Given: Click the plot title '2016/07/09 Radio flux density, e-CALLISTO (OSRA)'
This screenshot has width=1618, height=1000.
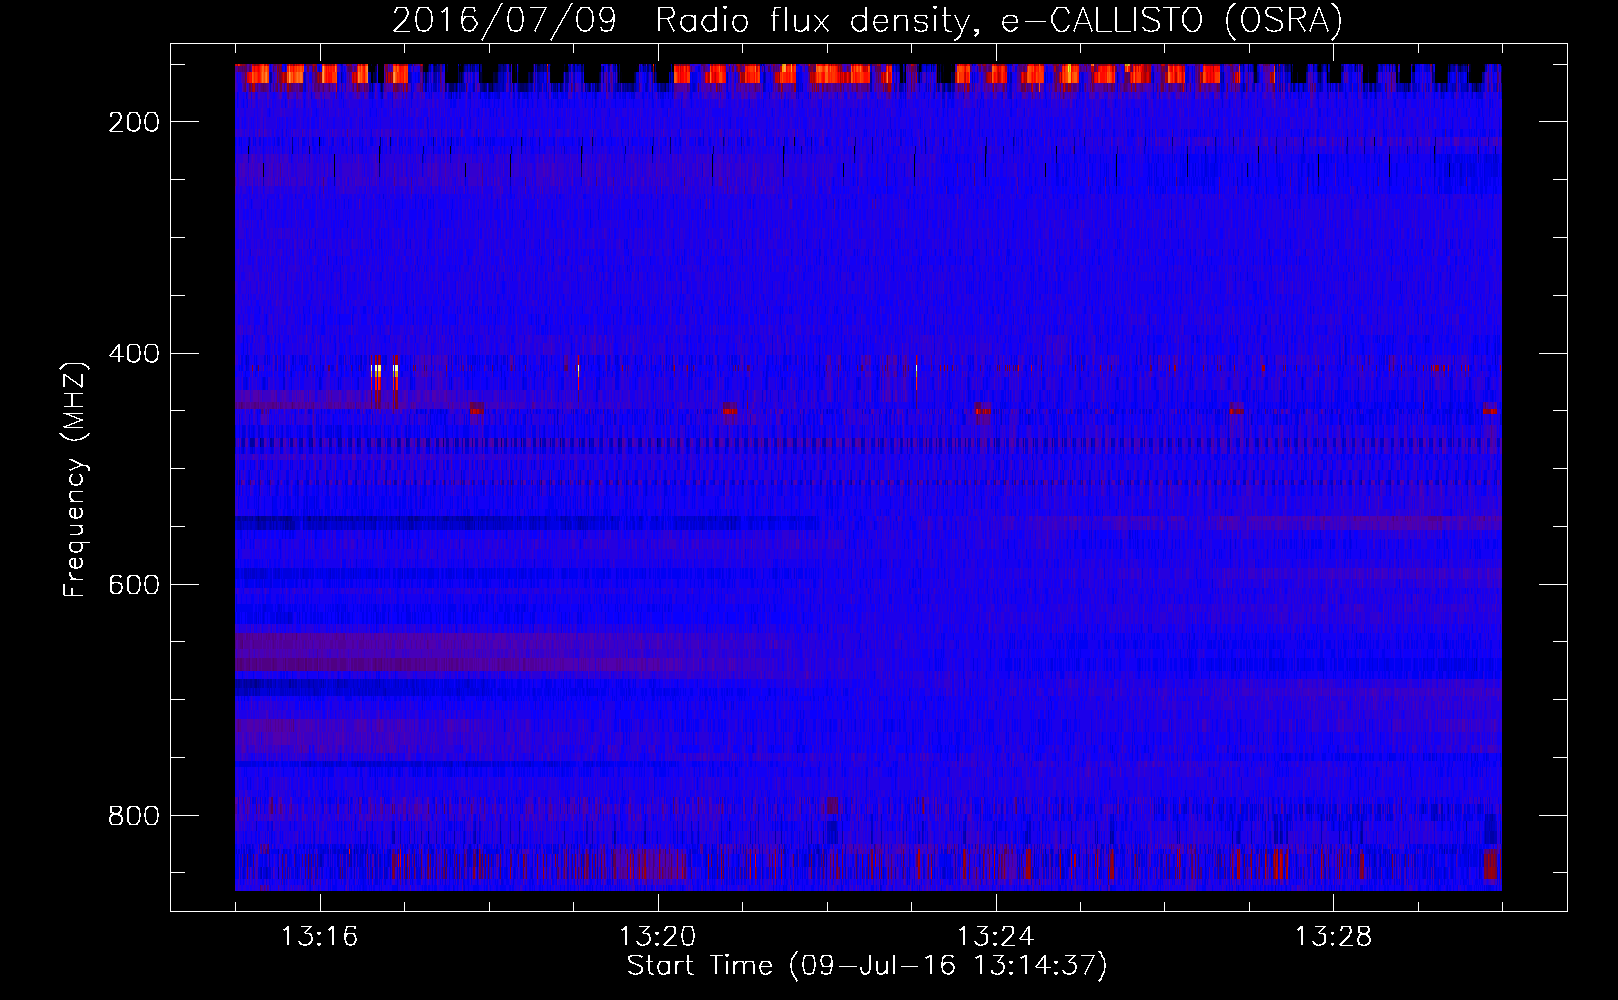Looking at the screenshot, I should 867,20.
